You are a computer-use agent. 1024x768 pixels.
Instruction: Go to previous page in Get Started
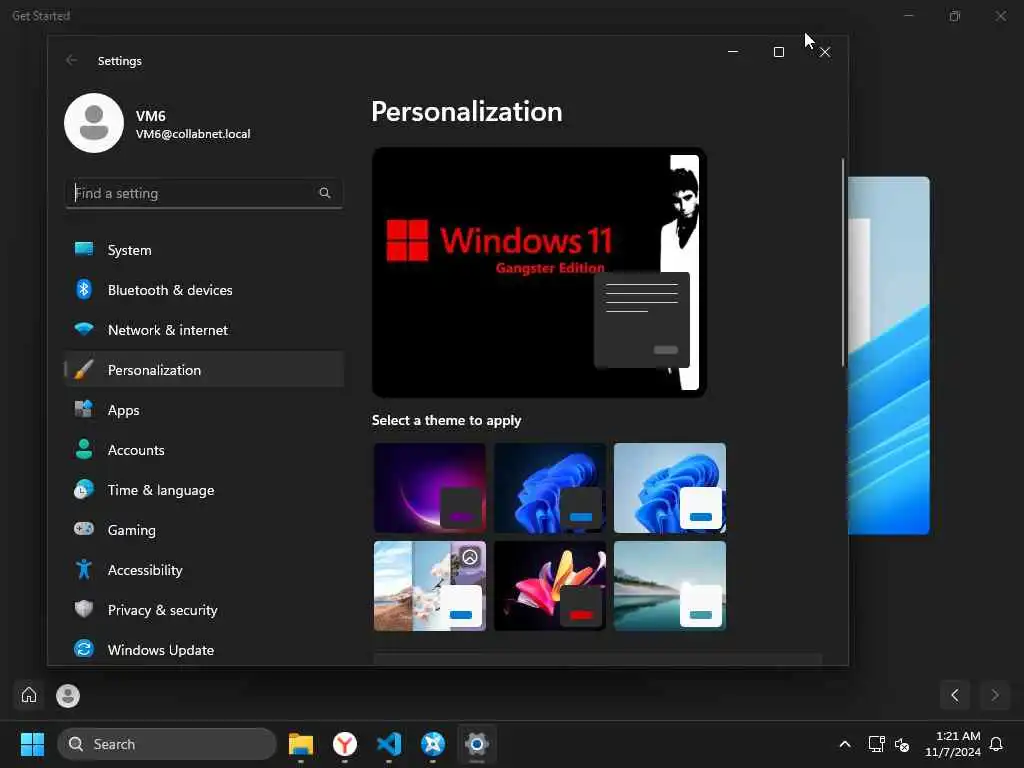click(x=955, y=695)
